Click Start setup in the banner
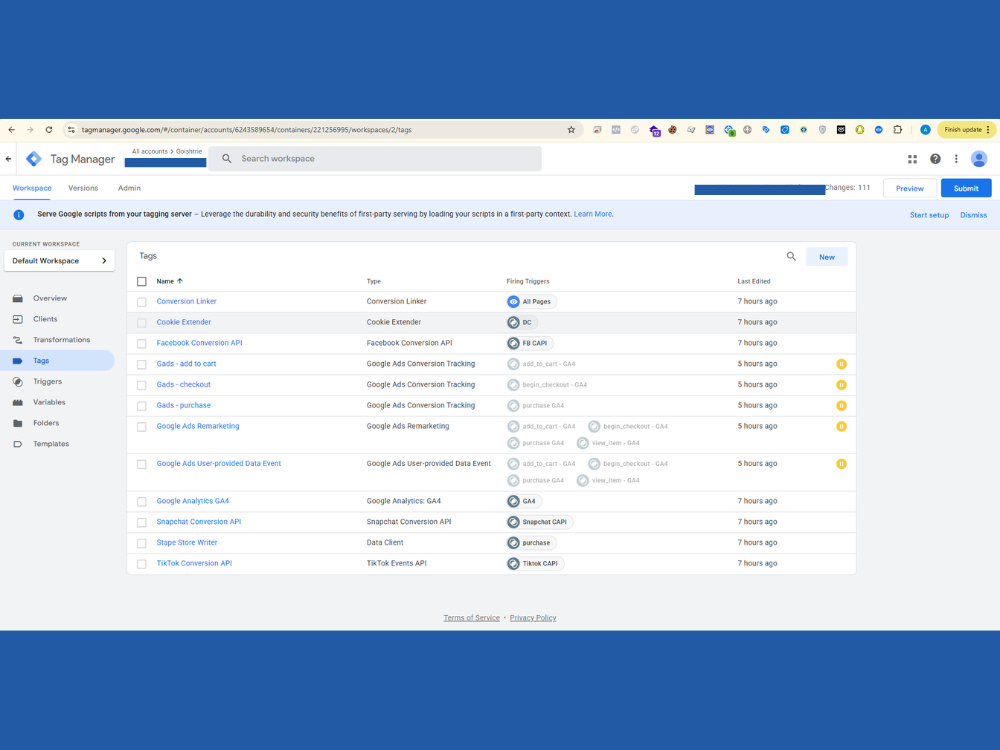 pyautogui.click(x=929, y=215)
